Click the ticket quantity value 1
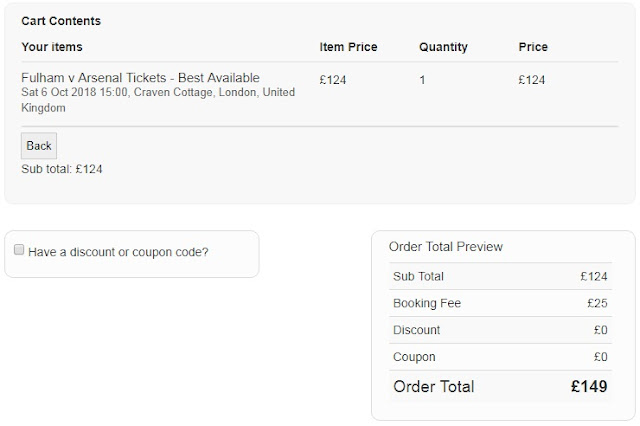Screen dimensions: 640x426 click(x=422, y=79)
